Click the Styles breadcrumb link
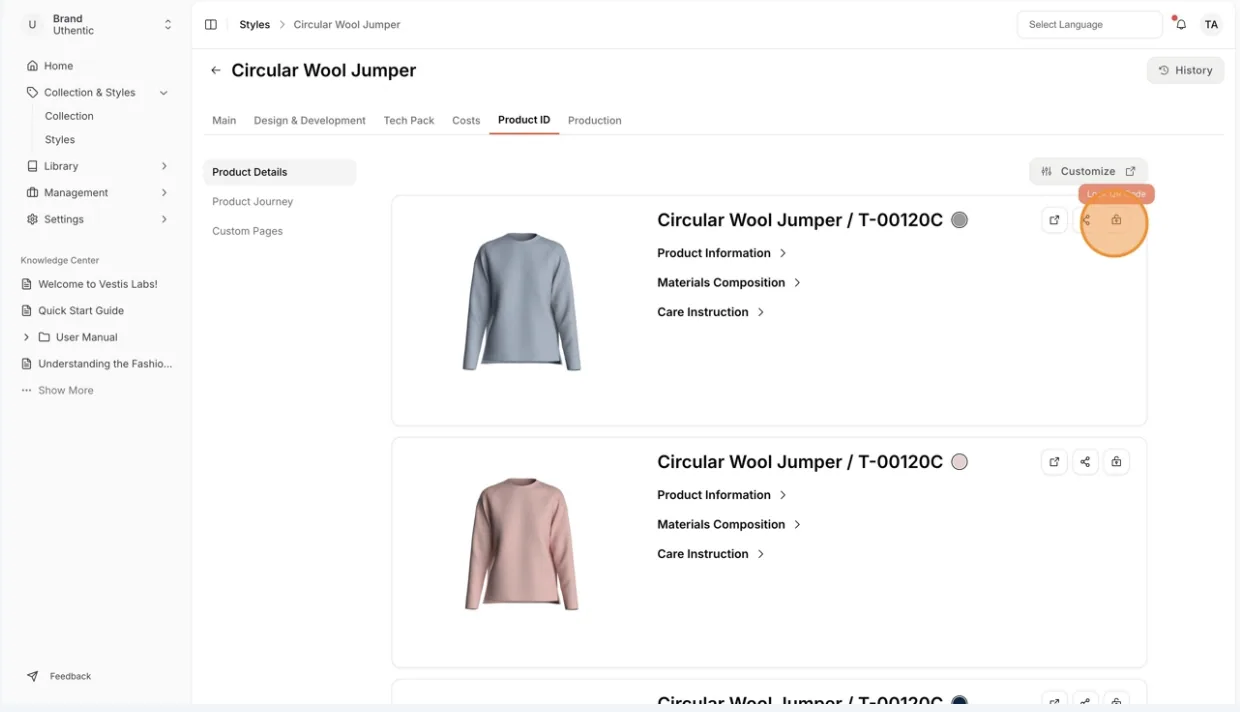The height and width of the screenshot is (712, 1240). tap(255, 25)
